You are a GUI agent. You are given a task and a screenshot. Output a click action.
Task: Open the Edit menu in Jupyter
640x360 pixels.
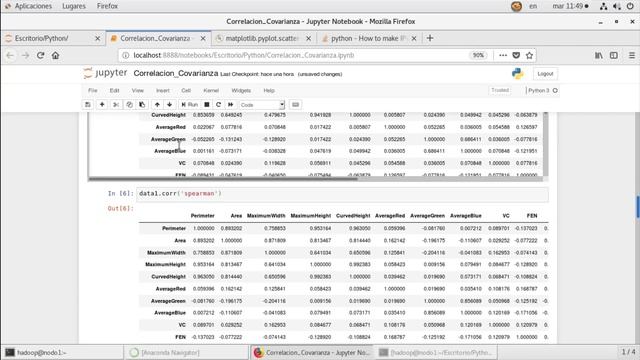(114, 91)
